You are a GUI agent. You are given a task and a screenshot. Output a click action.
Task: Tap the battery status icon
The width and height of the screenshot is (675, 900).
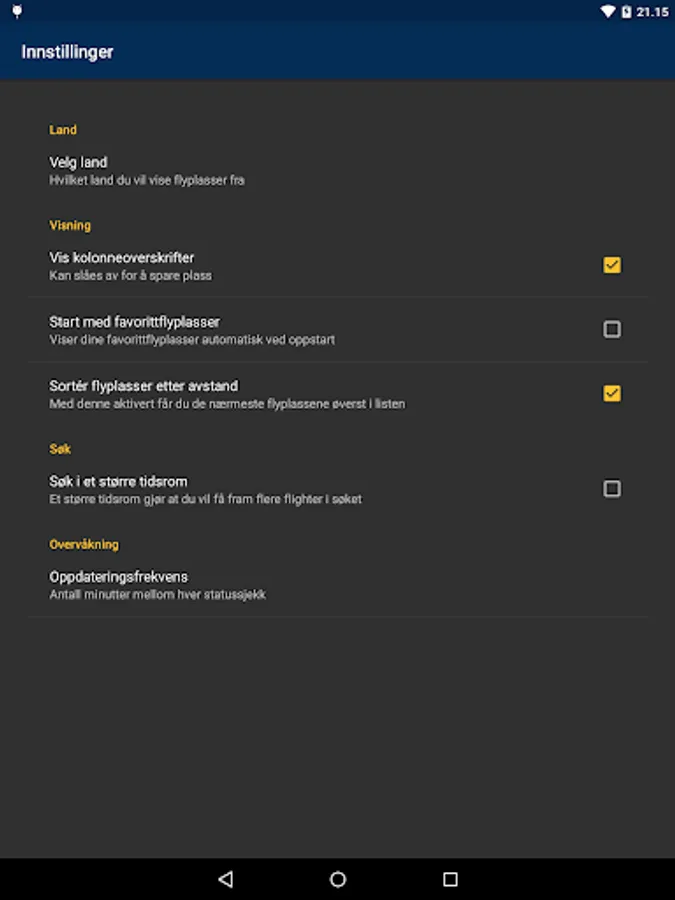click(x=626, y=12)
